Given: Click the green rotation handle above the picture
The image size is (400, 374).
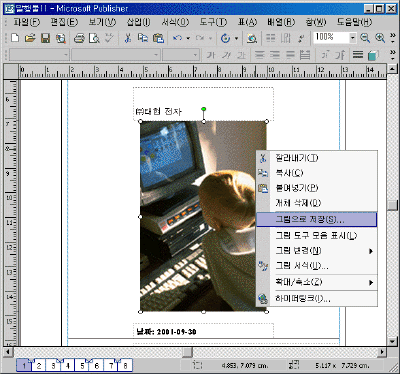Looking at the screenshot, I should point(204,109).
